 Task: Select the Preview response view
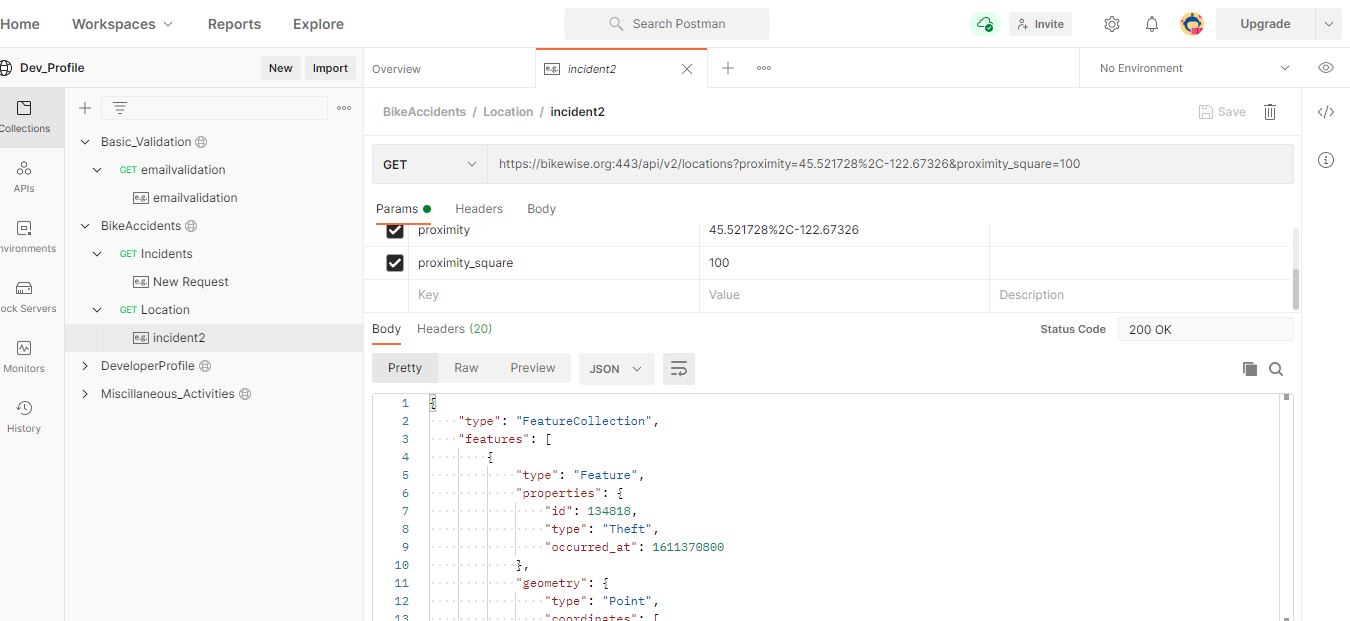click(x=533, y=368)
